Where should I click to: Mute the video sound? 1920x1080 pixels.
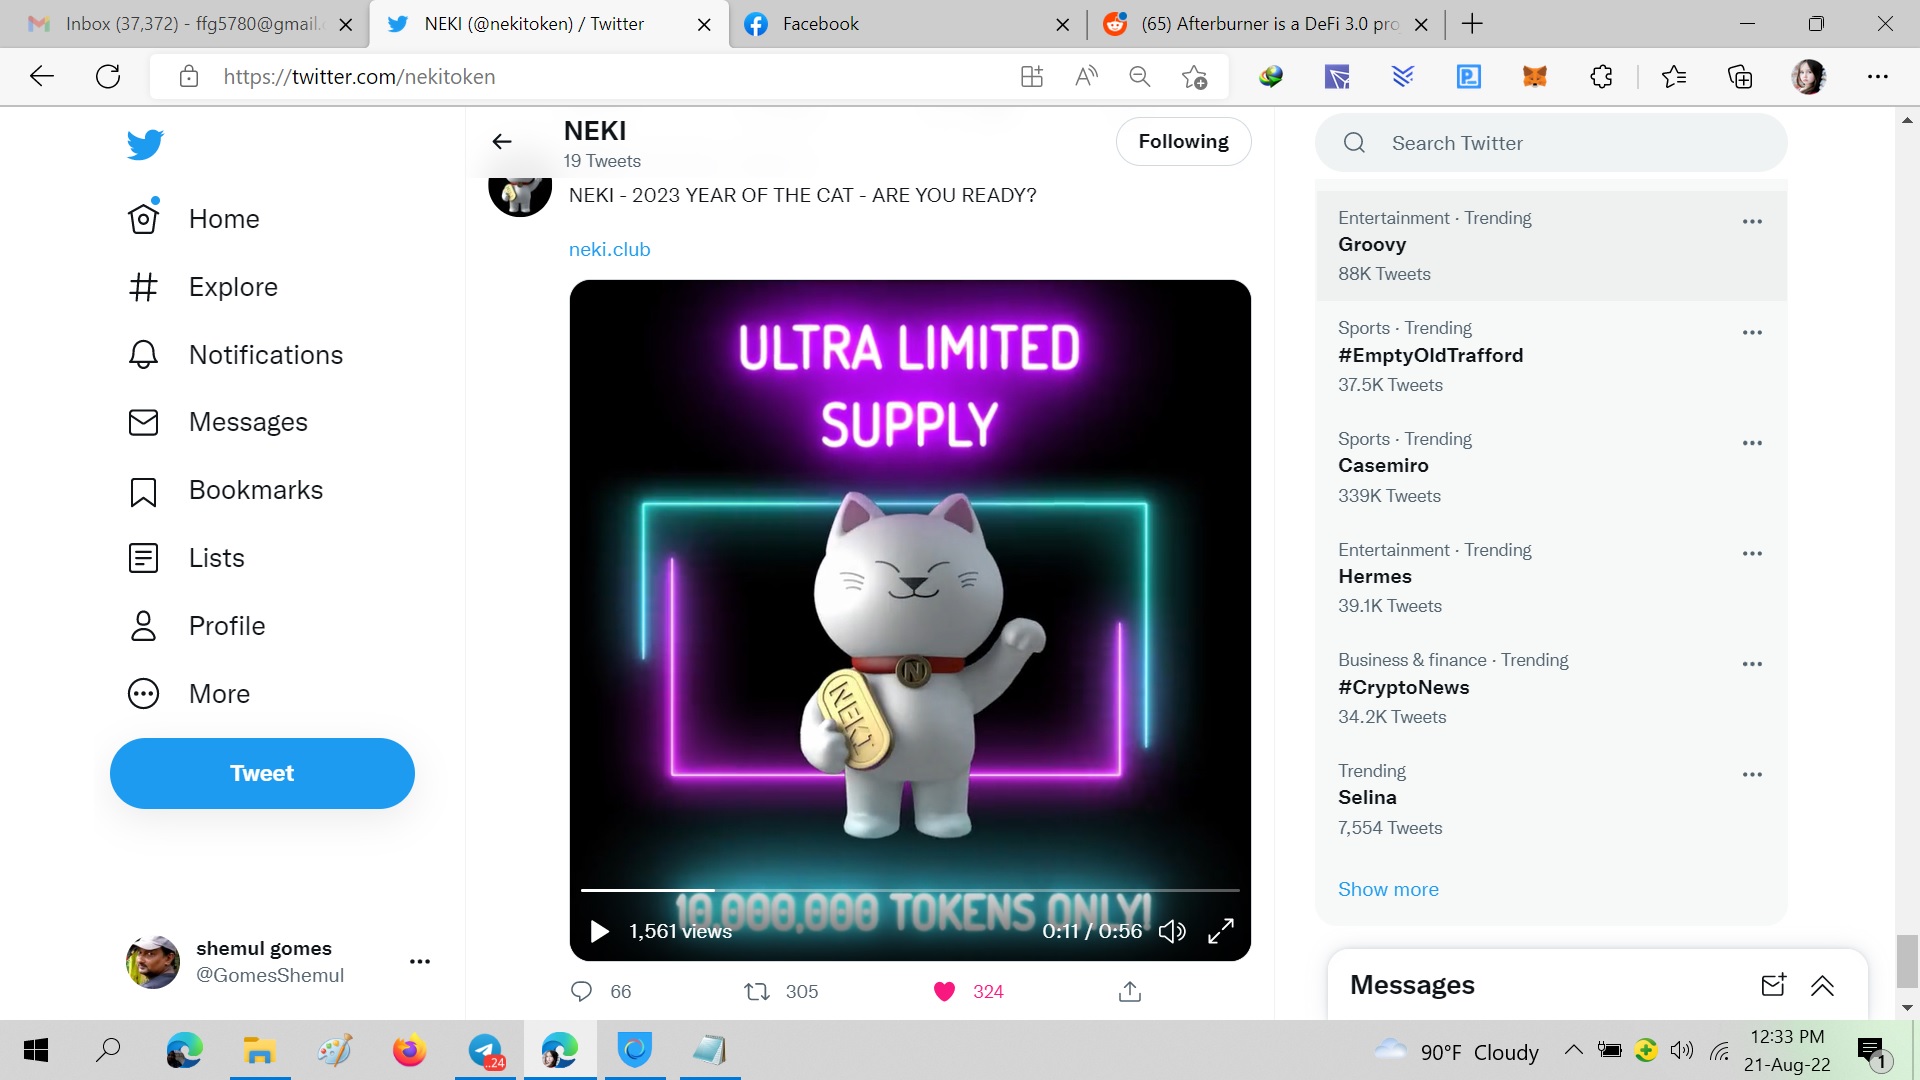(1172, 932)
